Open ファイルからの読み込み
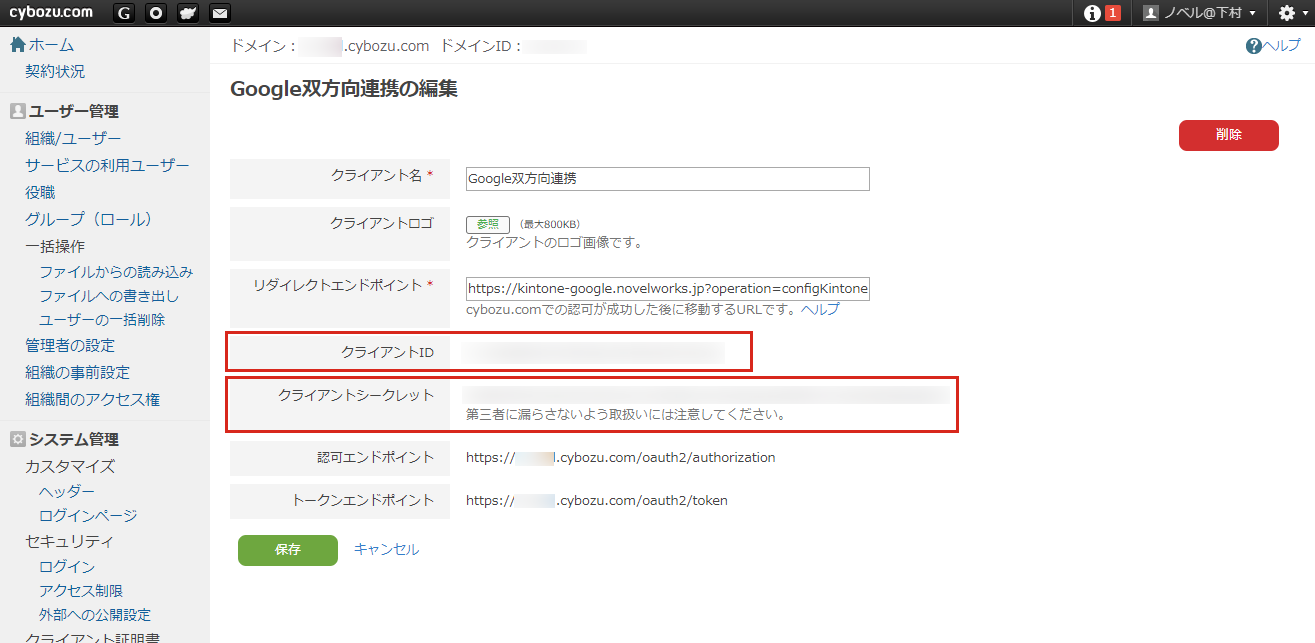The width and height of the screenshot is (1315, 643). (x=116, y=272)
